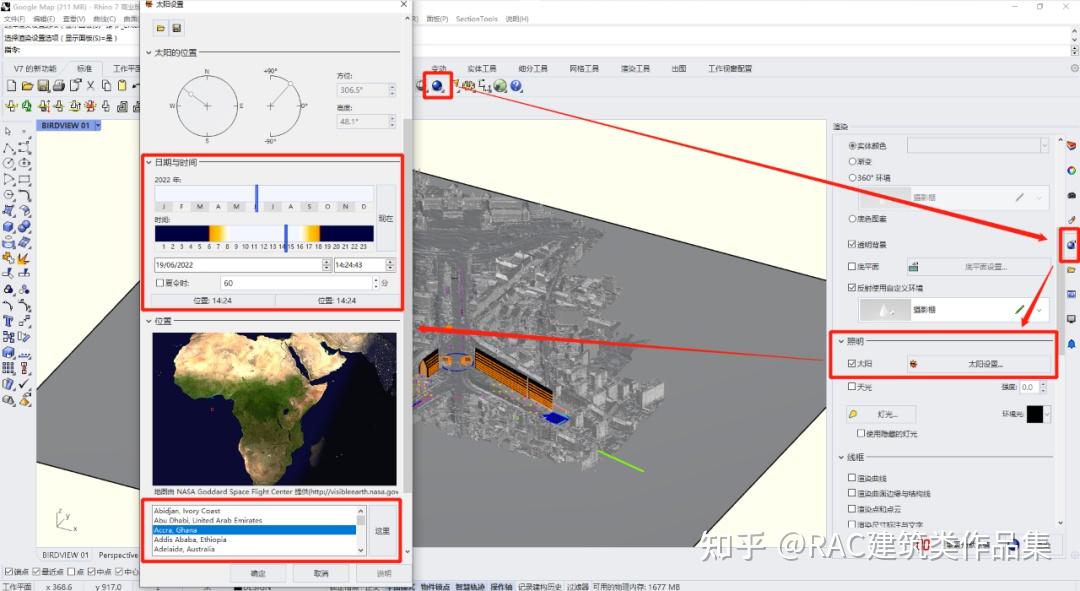Click the Now button beside time sliders

click(386, 218)
